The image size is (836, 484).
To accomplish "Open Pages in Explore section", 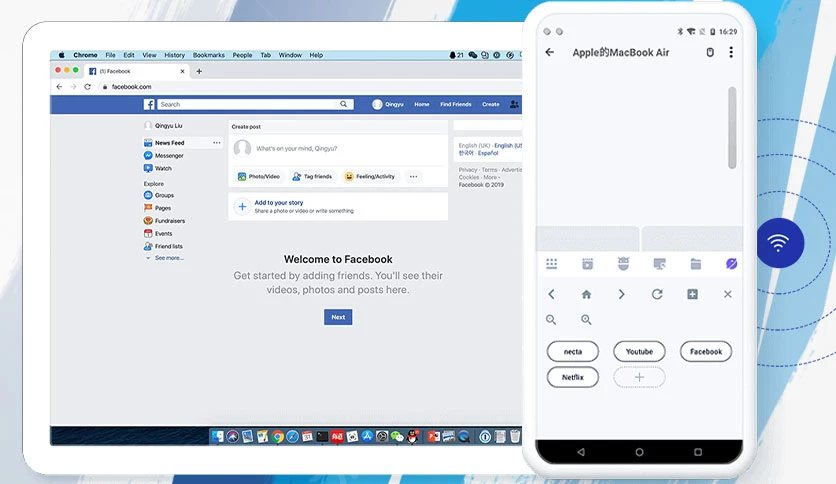I will [158, 208].
